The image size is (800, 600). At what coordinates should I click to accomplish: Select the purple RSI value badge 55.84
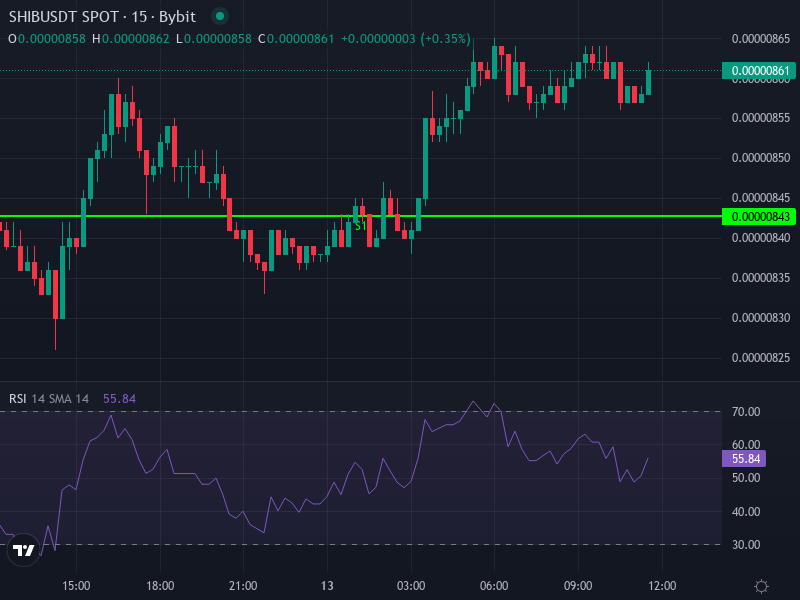tap(745, 457)
